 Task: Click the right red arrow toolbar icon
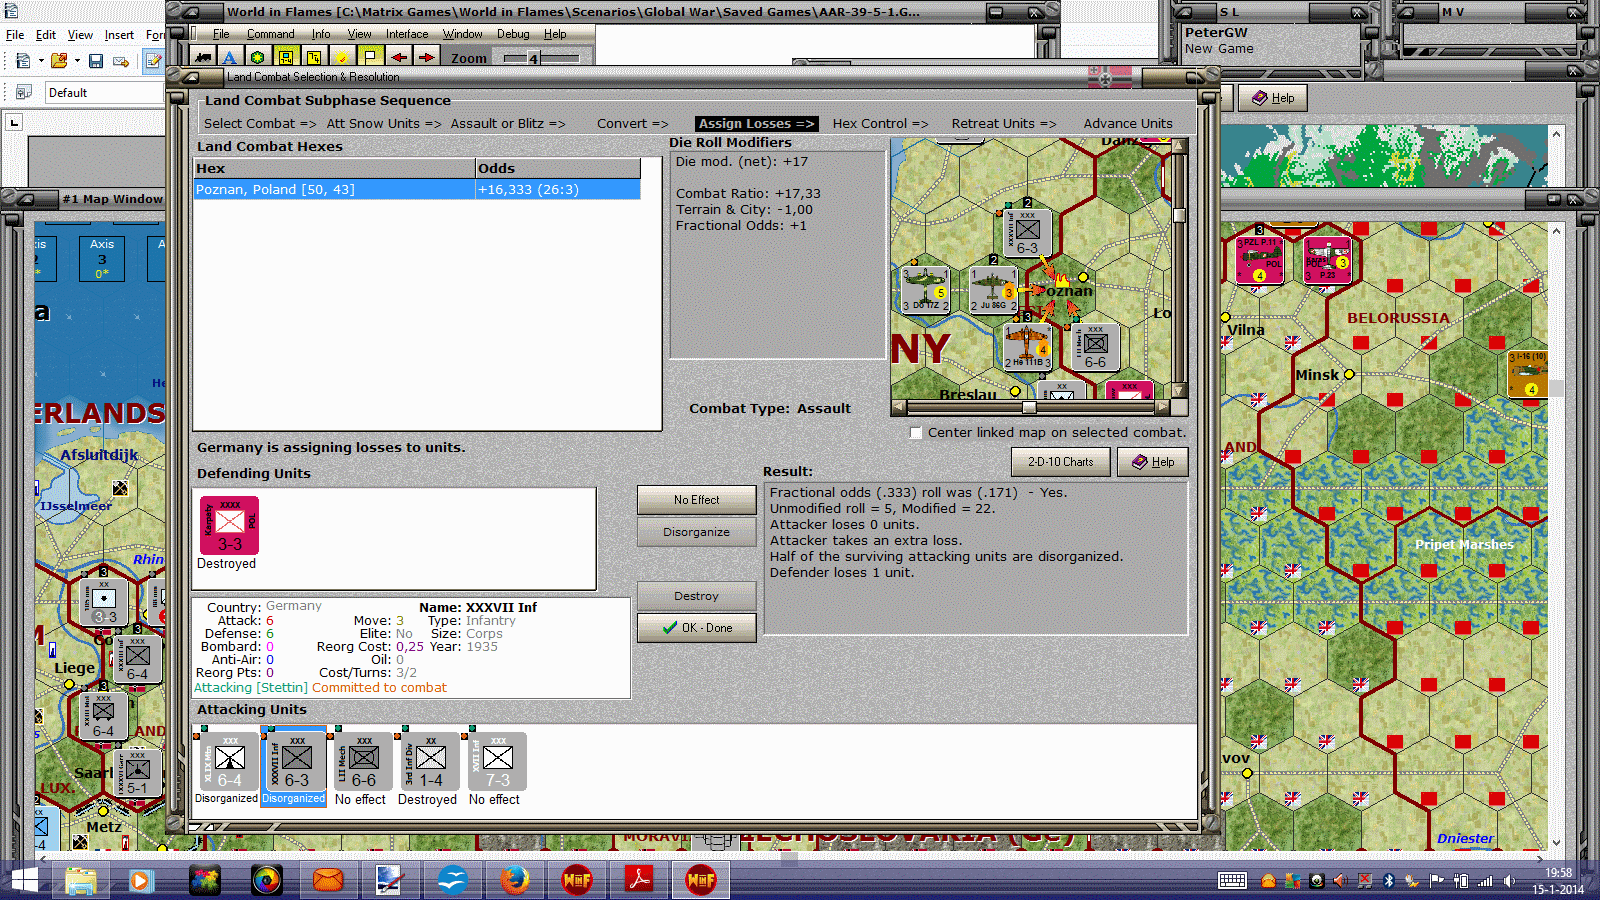pyautogui.click(x=426, y=57)
